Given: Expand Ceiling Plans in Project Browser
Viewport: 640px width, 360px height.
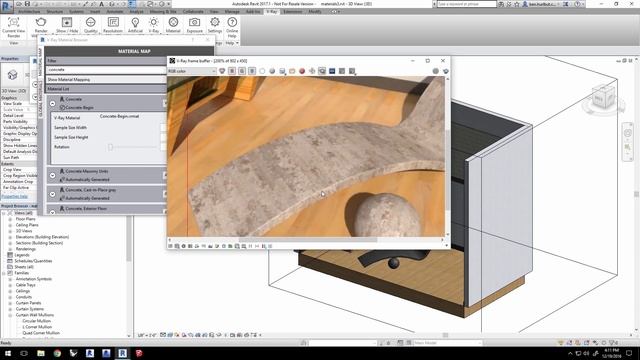Looking at the screenshot, I should (x=10, y=225).
